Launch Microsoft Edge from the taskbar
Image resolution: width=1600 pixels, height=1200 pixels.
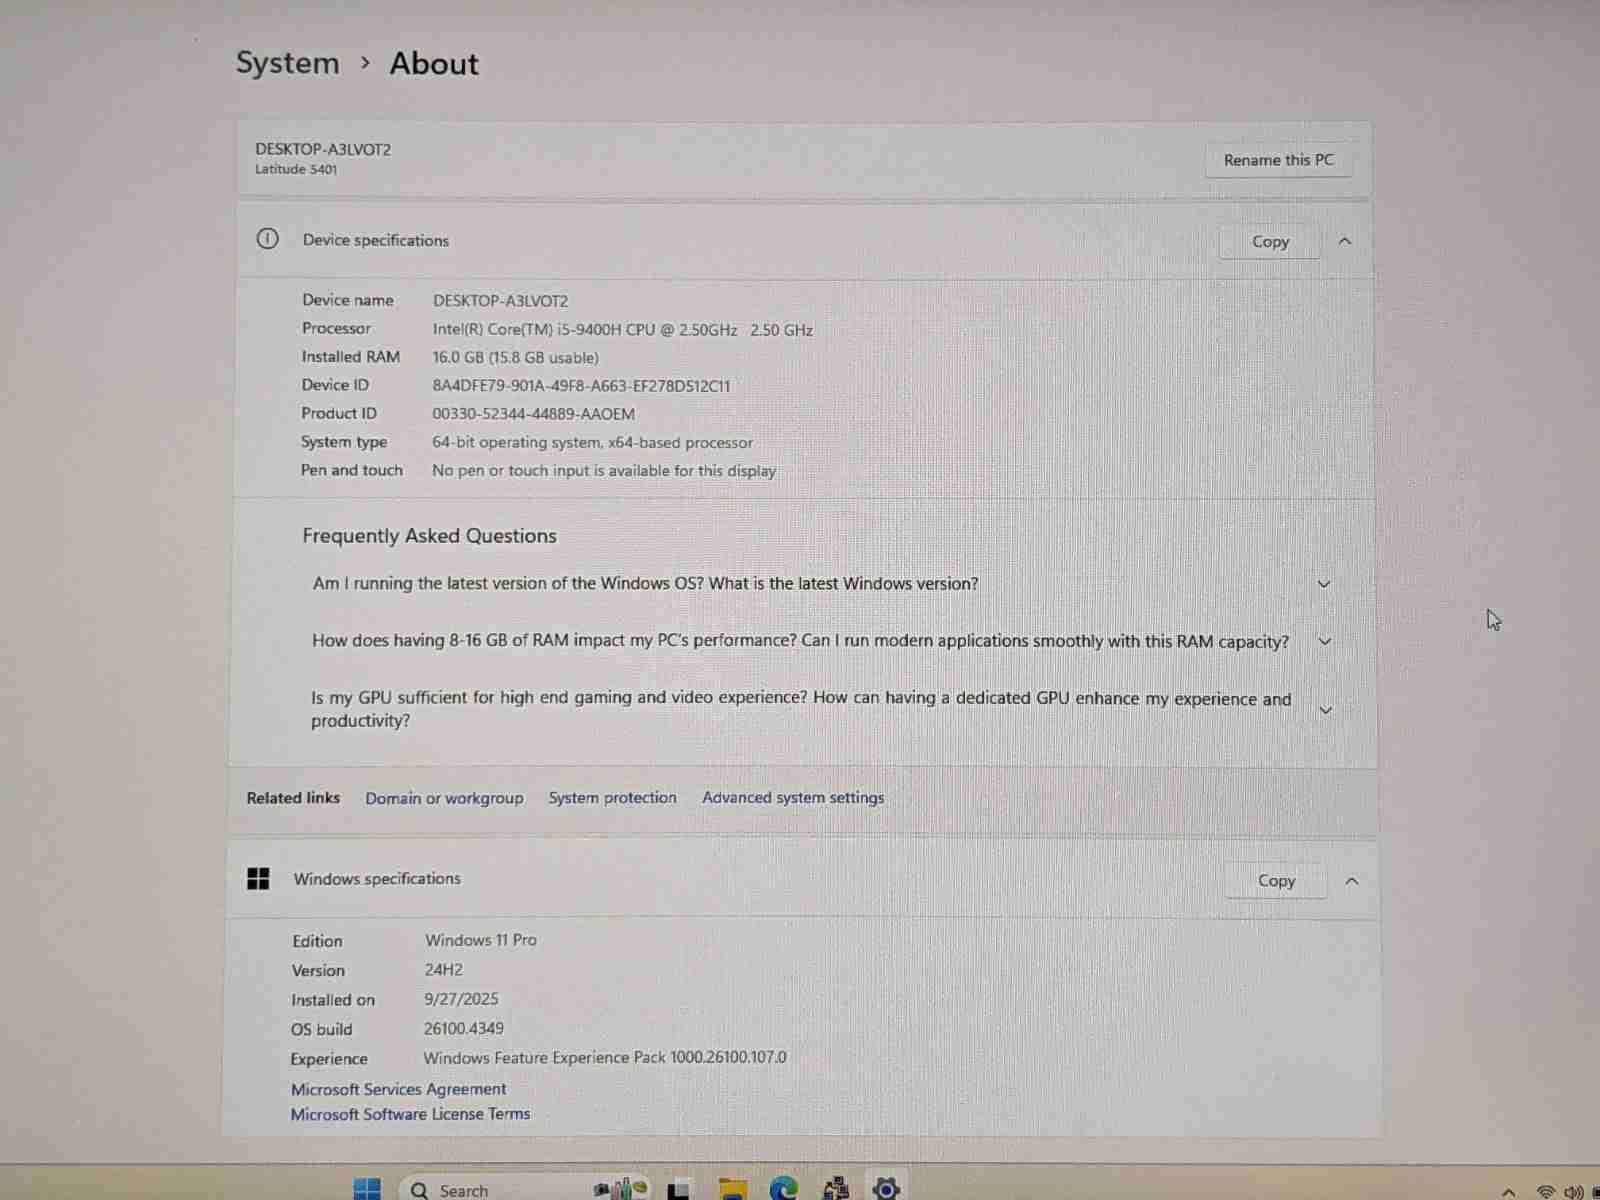(783, 1189)
